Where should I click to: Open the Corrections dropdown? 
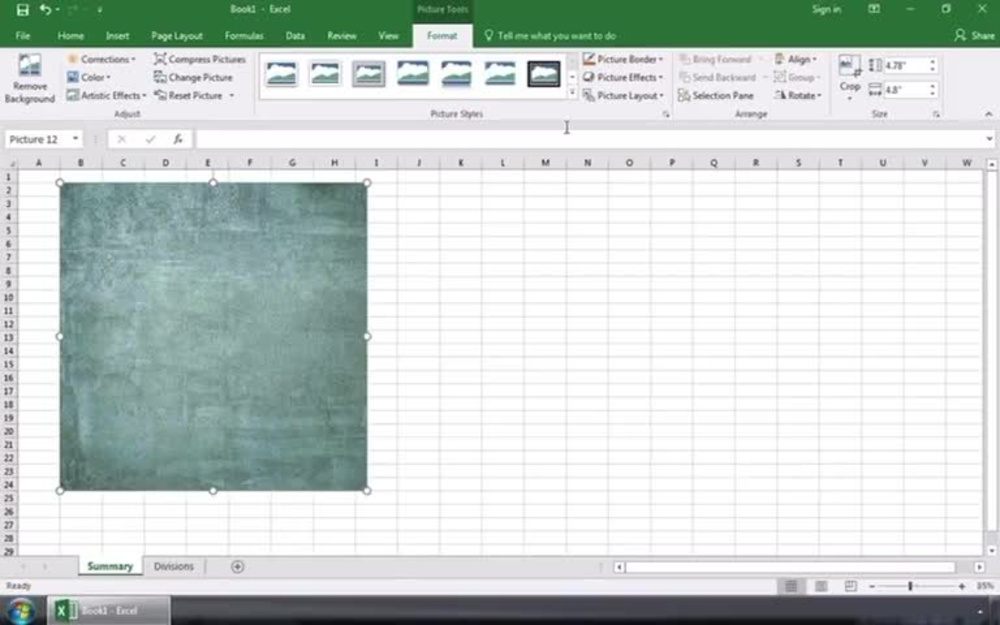[101, 59]
